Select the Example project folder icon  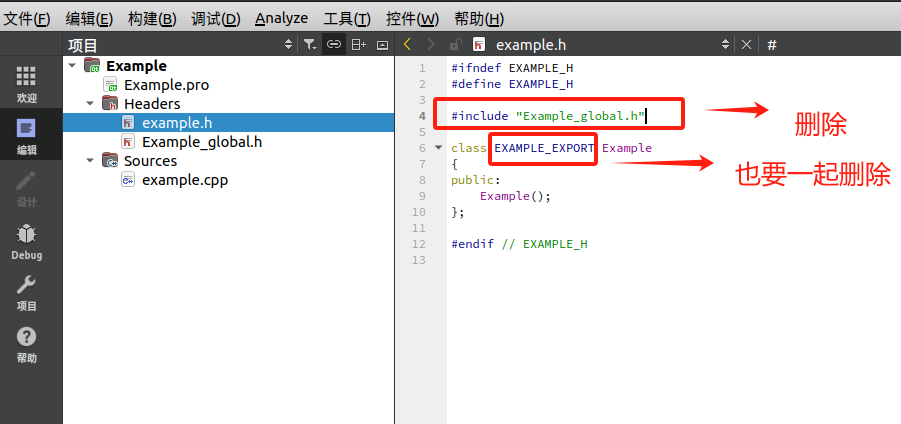pyautogui.click(x=92, y=65)
